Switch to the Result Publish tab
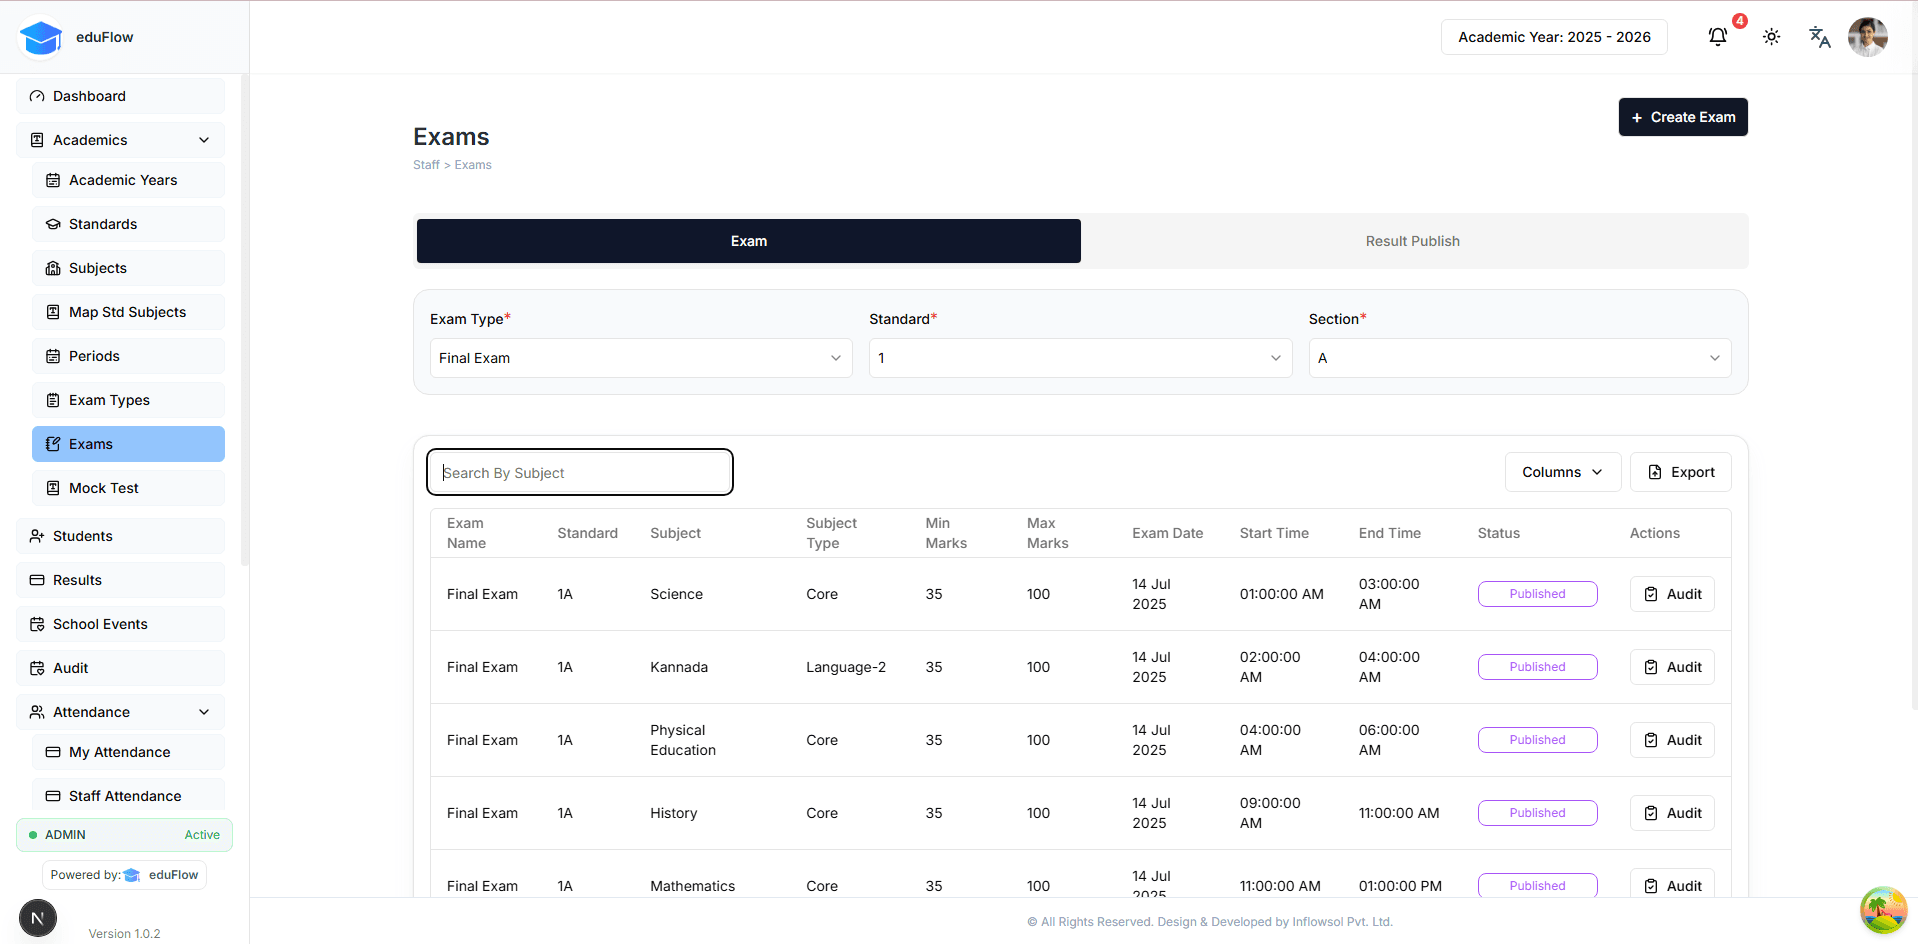The height and width of the screenshot is (944, 1918). coord(1412,241)
